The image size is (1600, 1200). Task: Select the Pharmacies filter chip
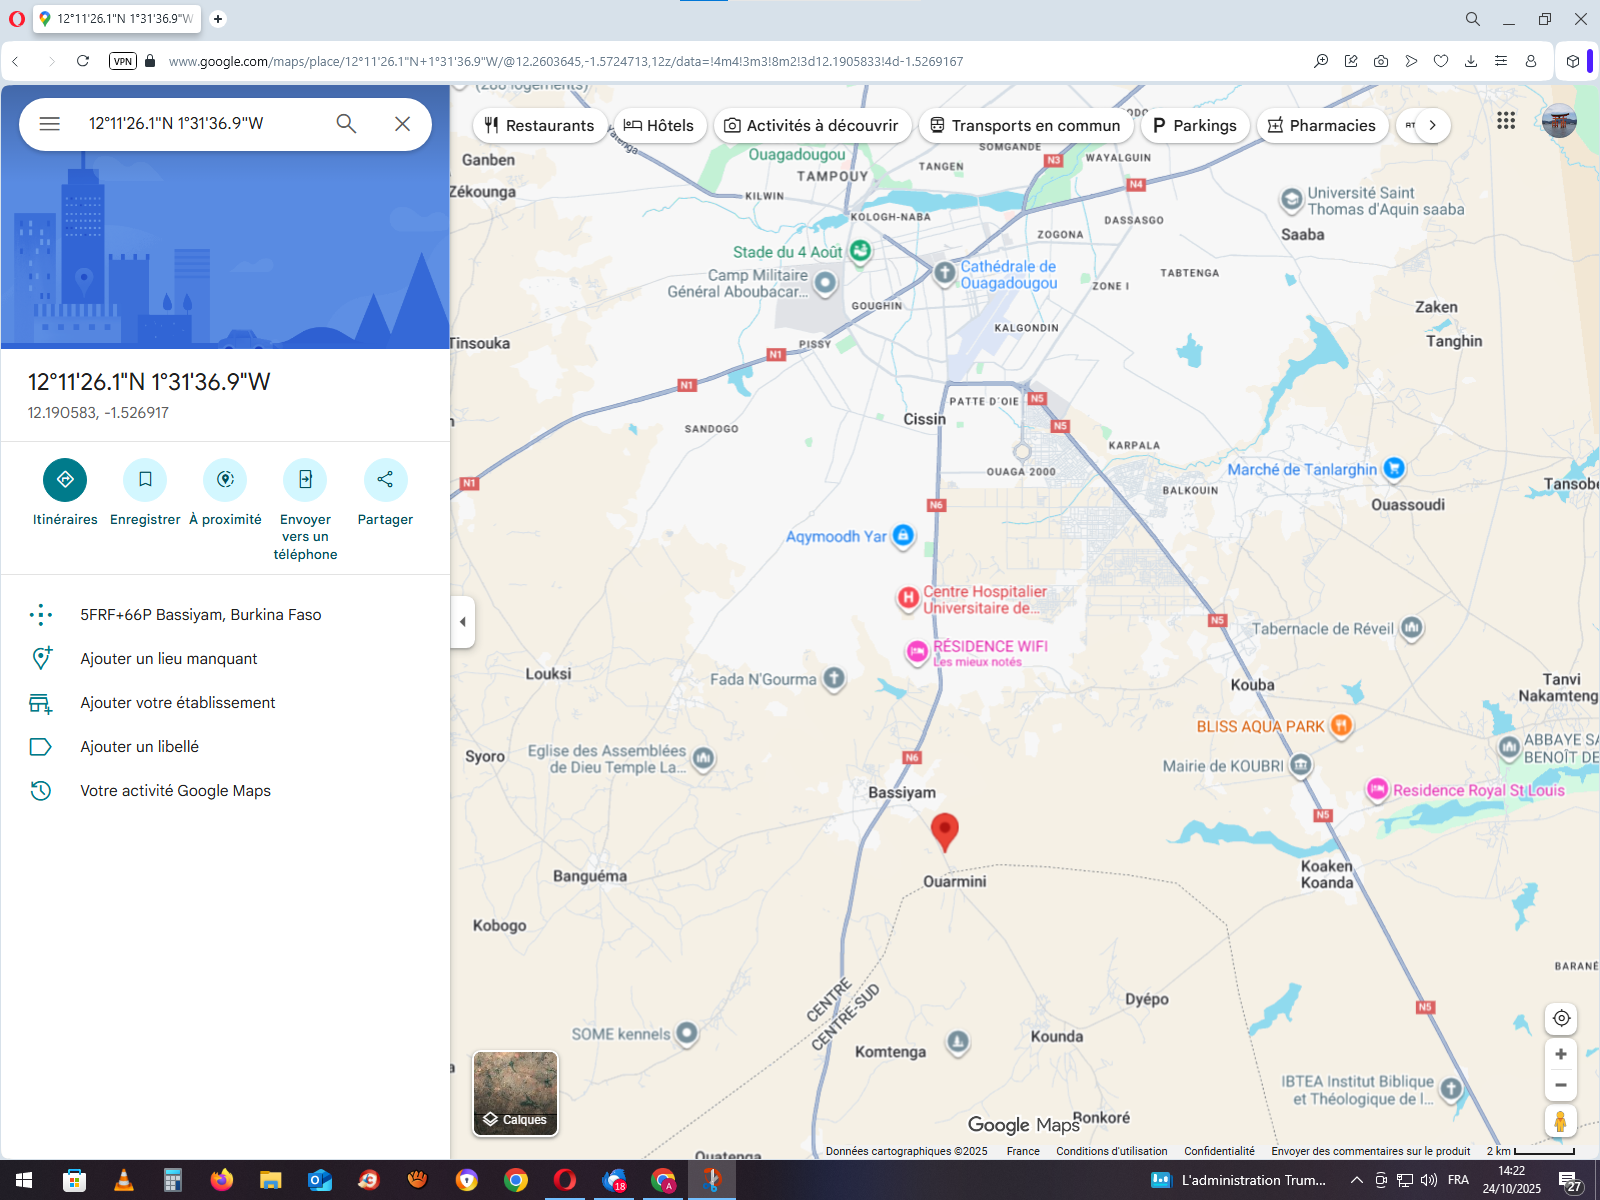(1321, 125)
